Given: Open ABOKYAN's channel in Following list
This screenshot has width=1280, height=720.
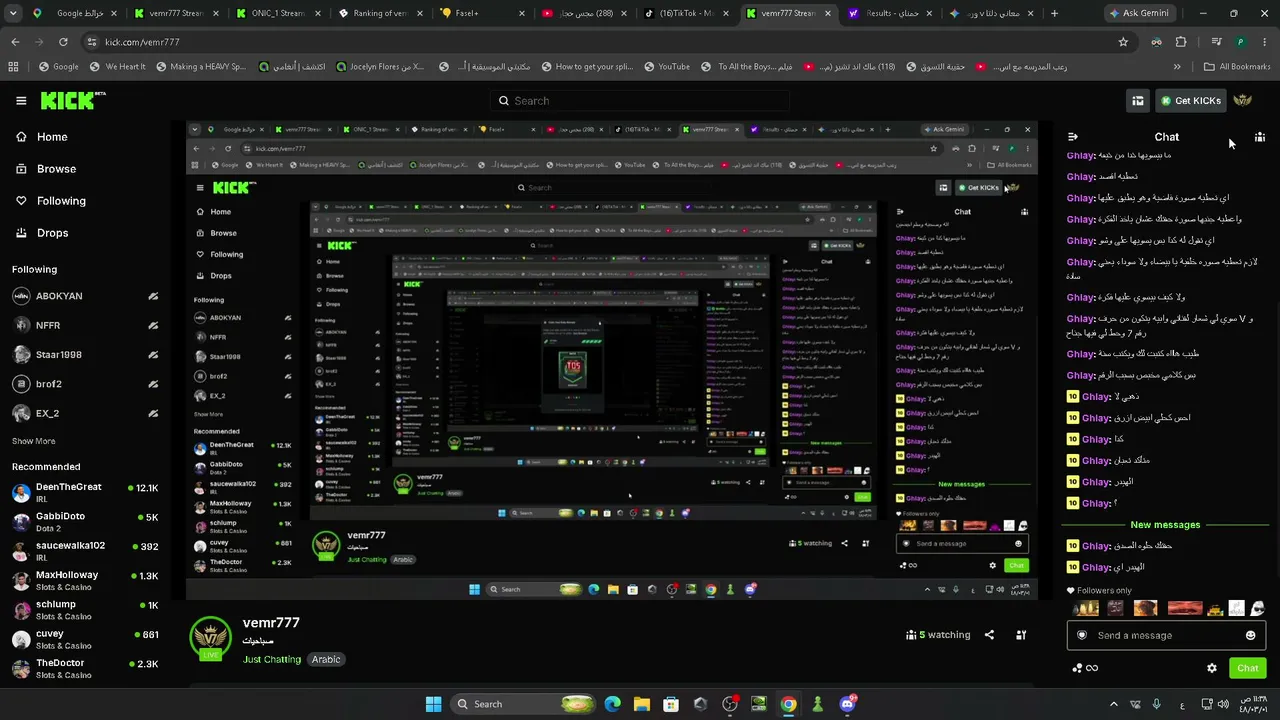Looking at the screenshot, I should [85, 296].
